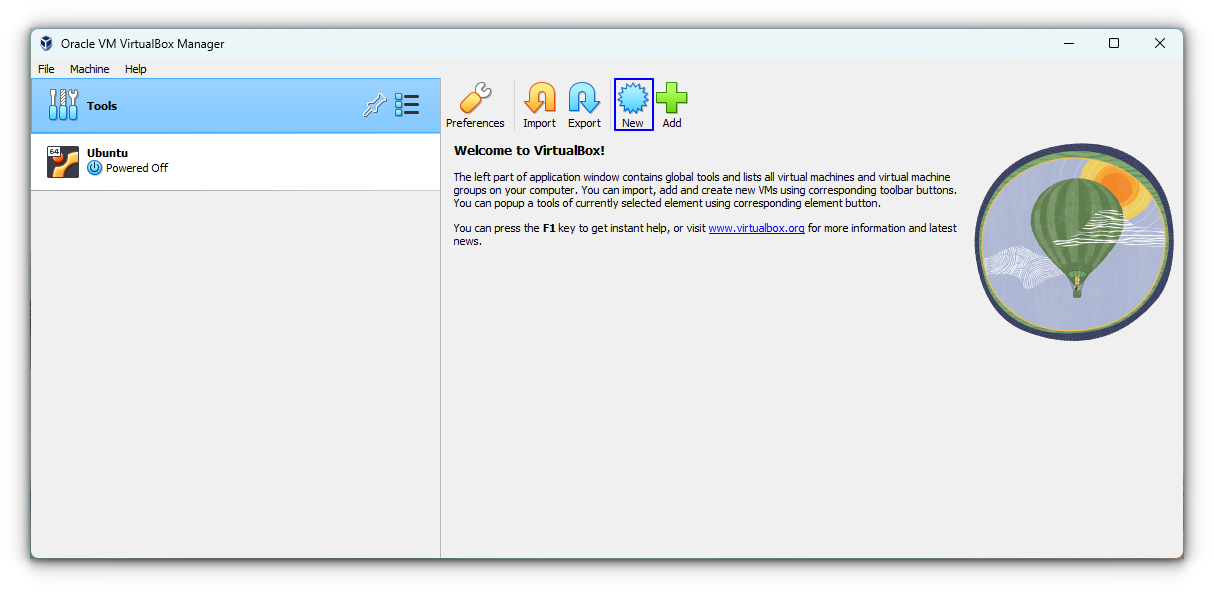Click the Welcome to VirtualBox! heading
This screenshot has height=591, width=1214.
tap(529, 151)
